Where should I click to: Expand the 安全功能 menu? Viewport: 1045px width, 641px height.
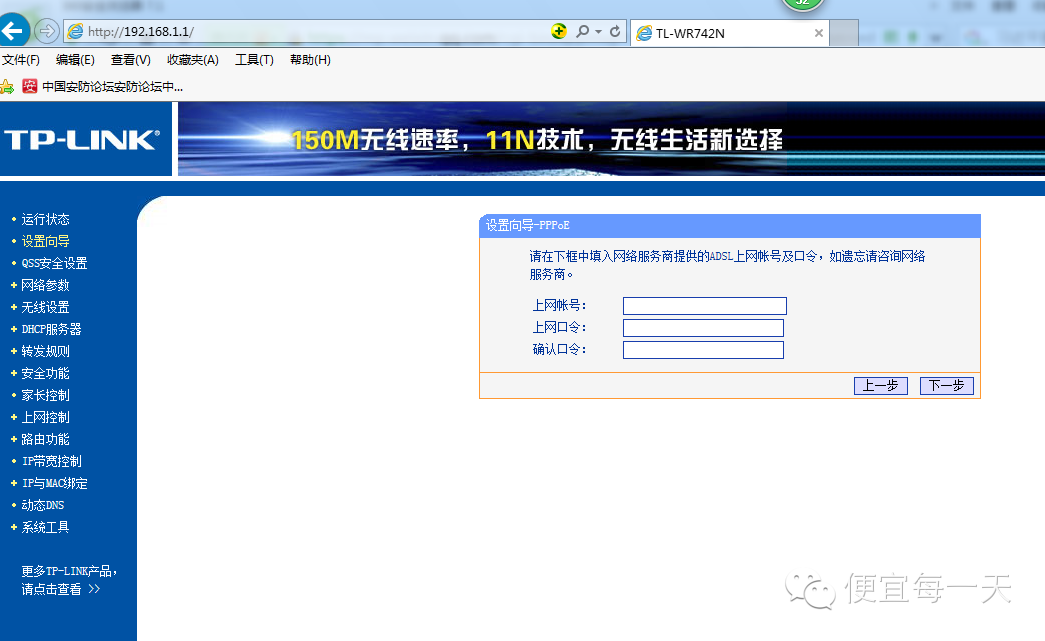(x=45, y=373)
